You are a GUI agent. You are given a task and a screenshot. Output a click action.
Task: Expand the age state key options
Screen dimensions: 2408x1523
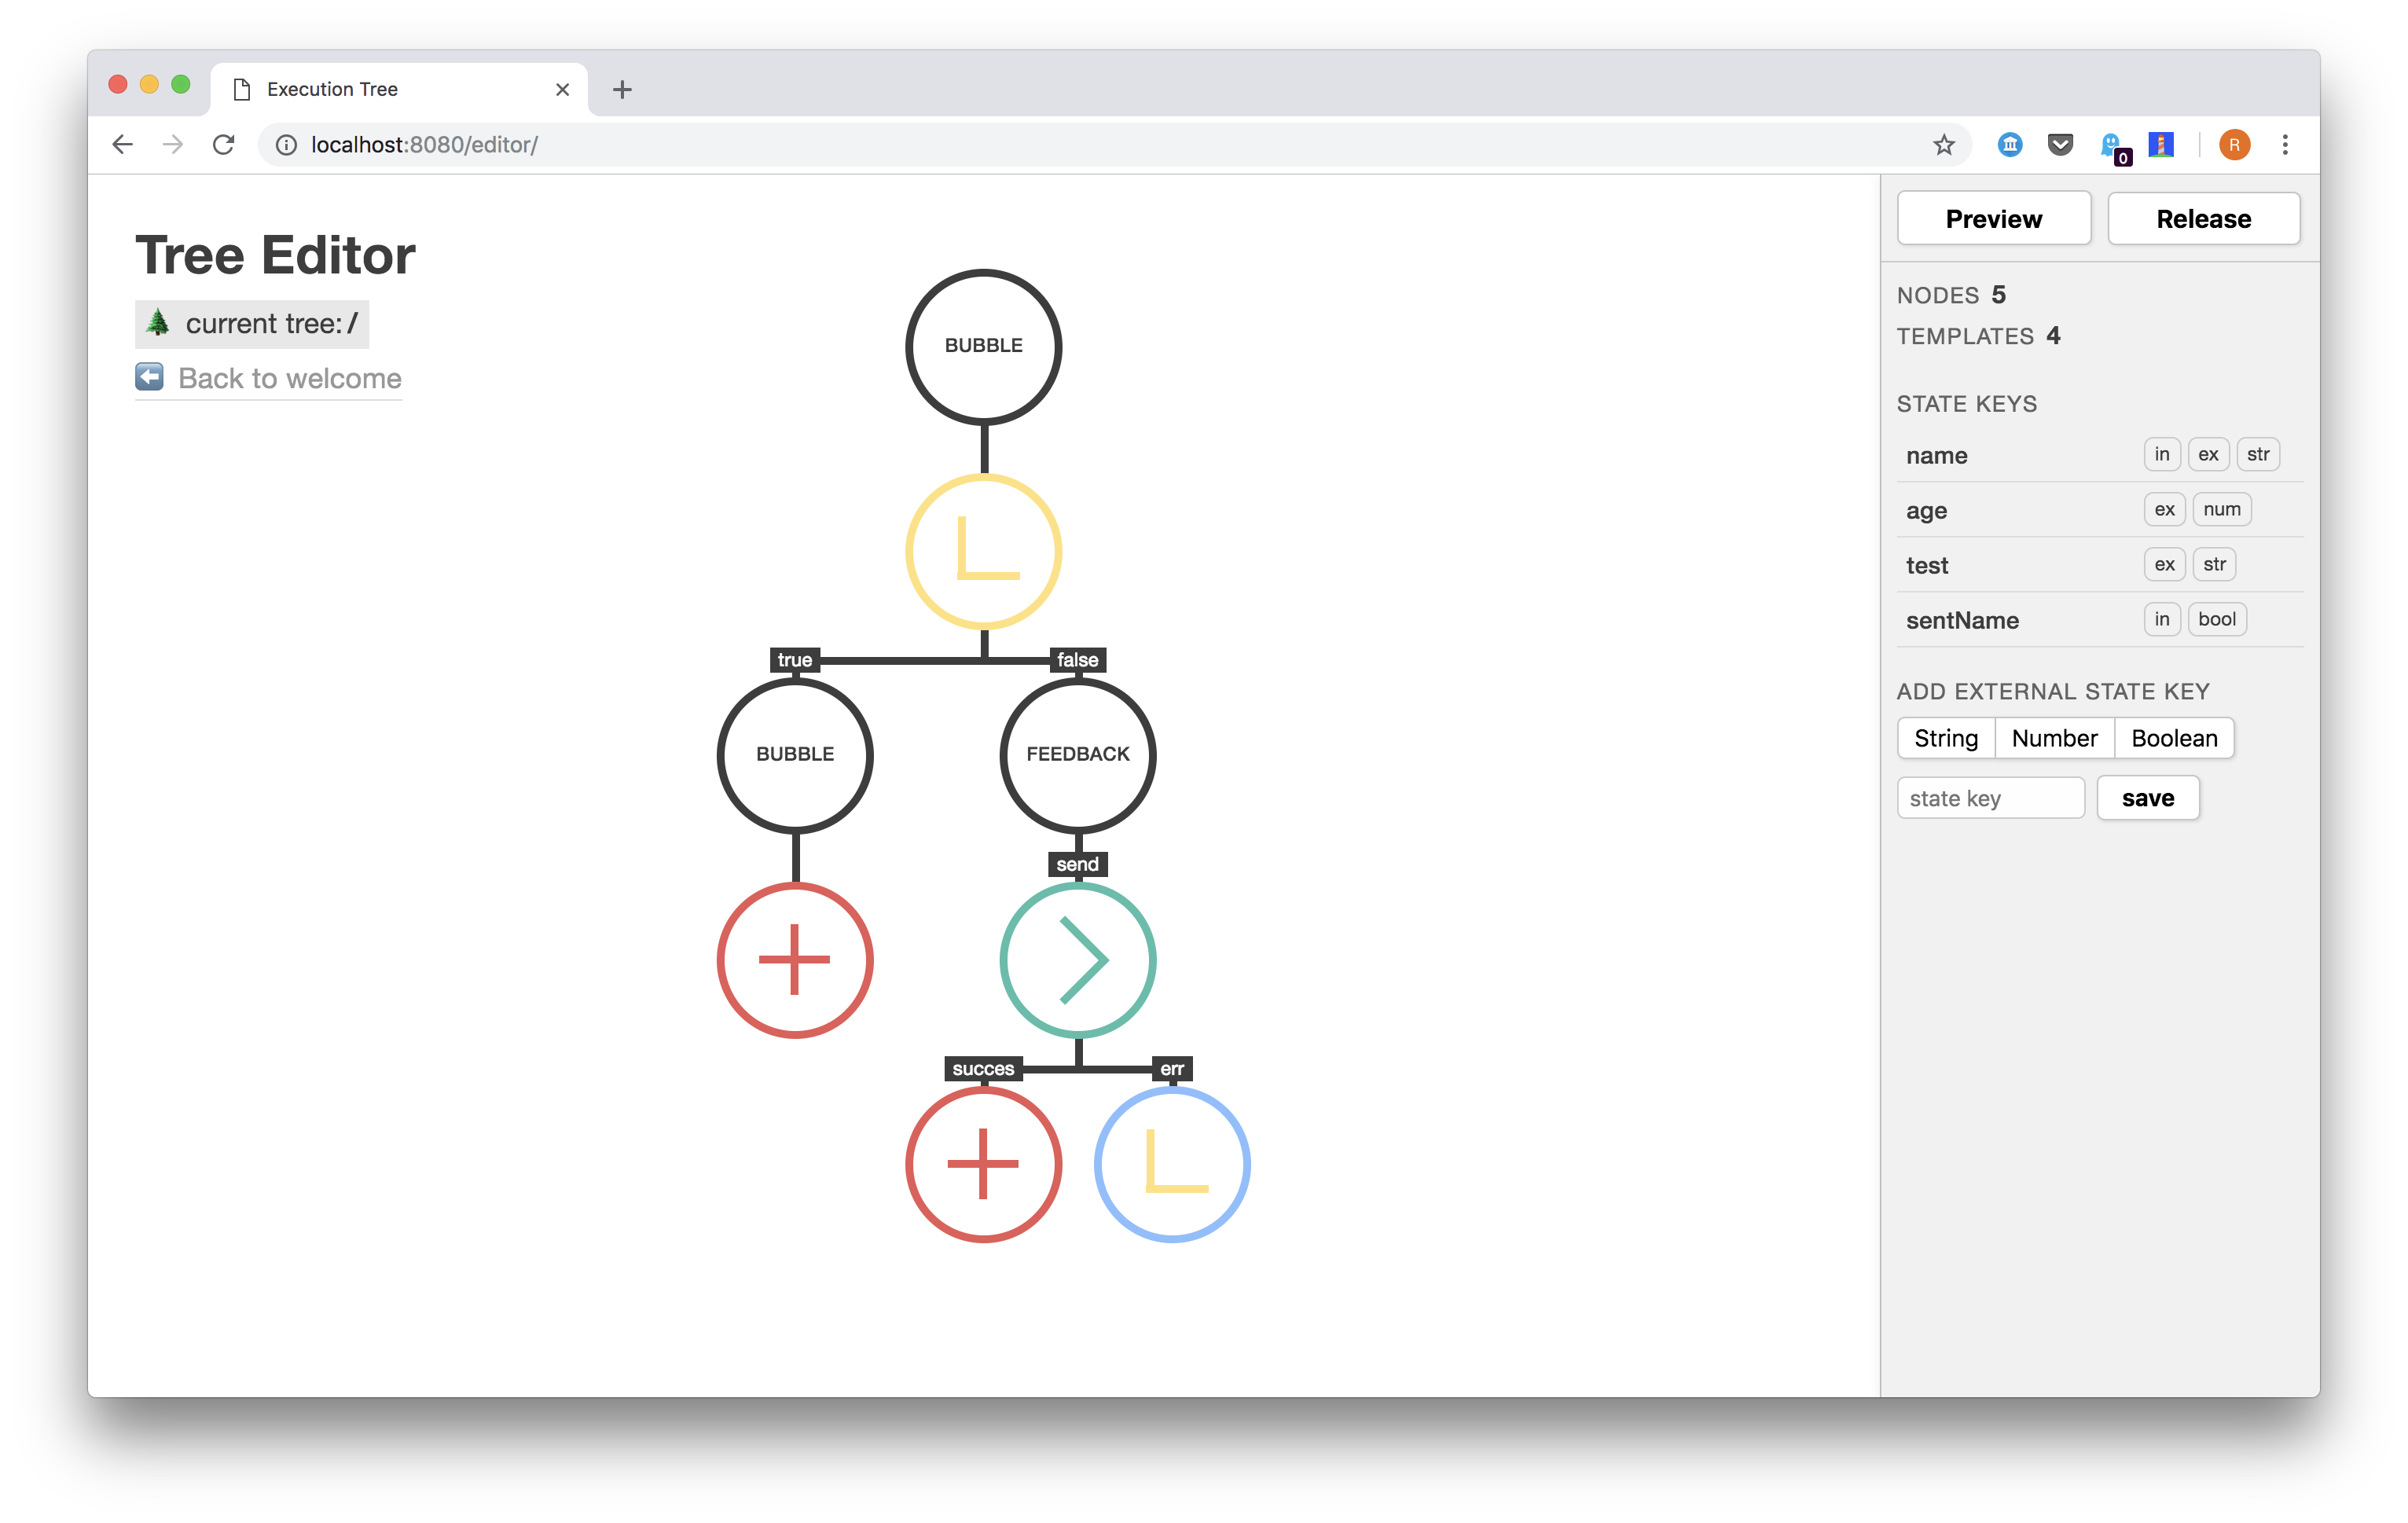click(1928, 507)
